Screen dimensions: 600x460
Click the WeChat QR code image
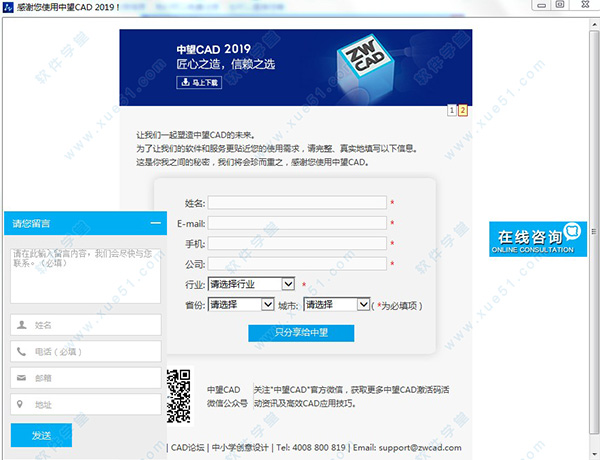tap(179, 396)
